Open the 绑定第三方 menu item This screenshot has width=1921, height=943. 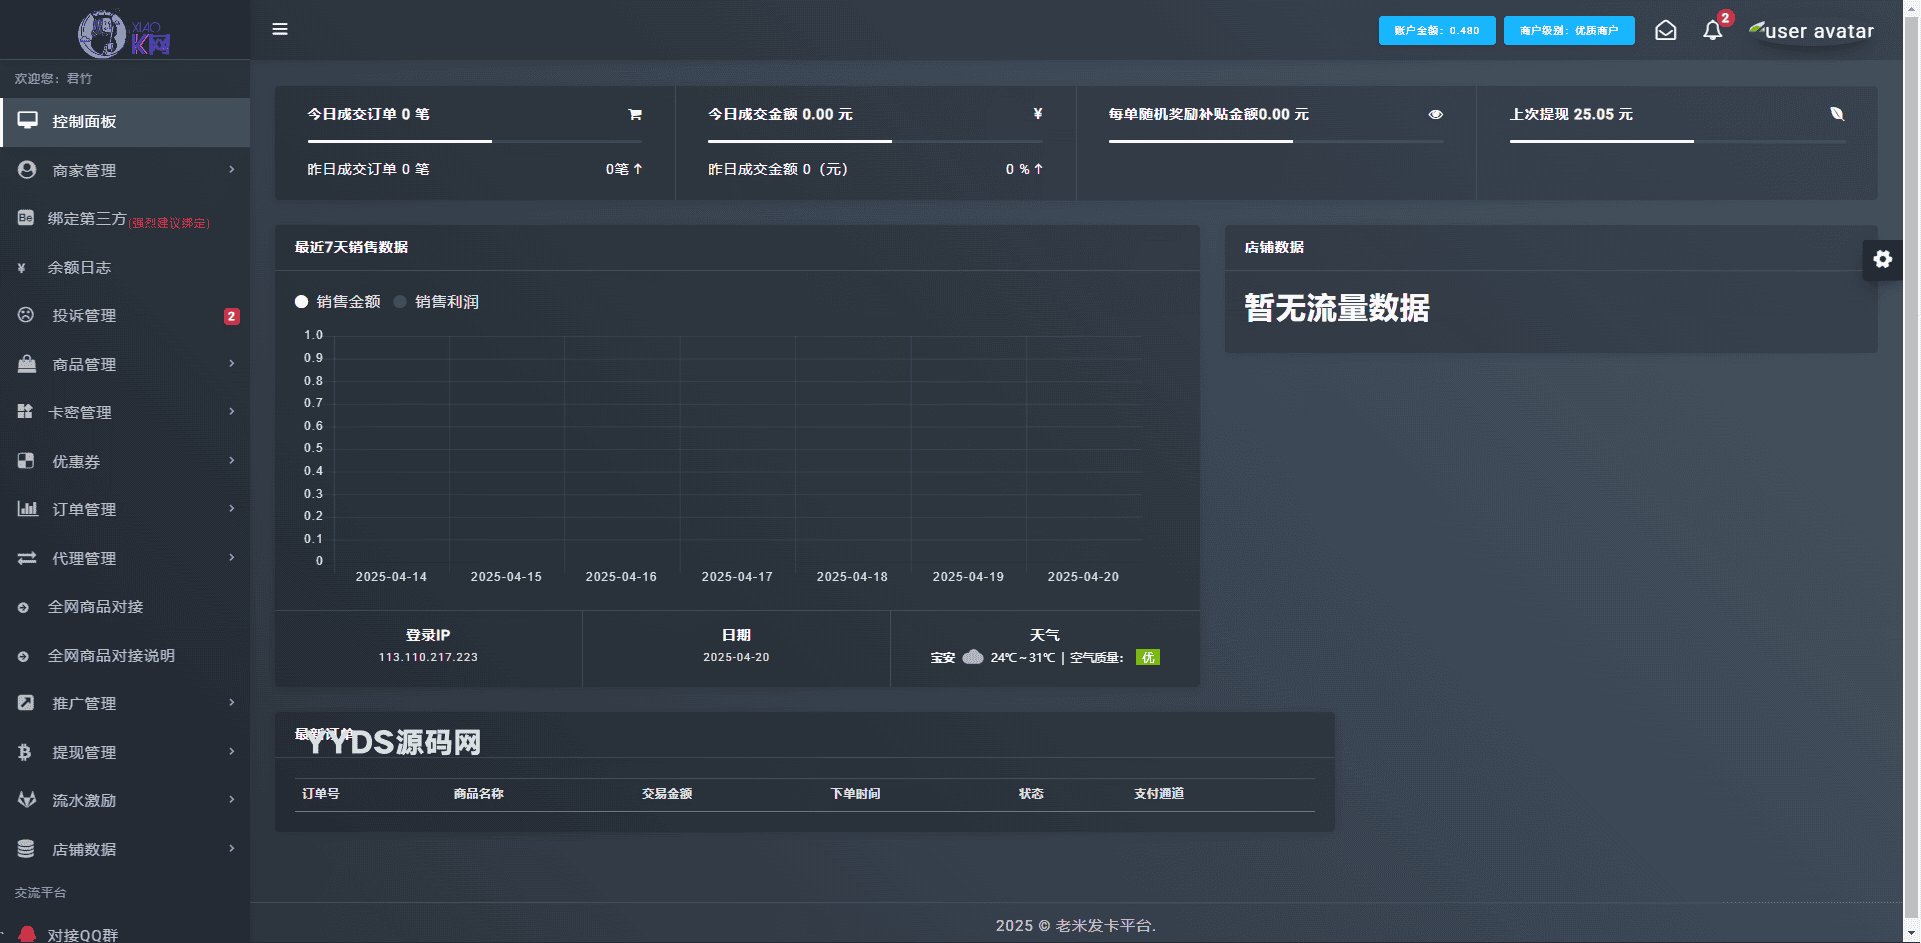click(125, 219)
